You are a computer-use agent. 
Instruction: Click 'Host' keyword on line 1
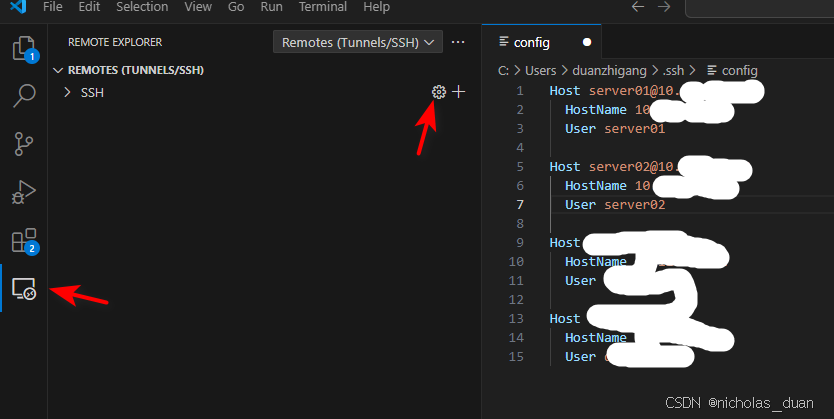pos(565,91)
